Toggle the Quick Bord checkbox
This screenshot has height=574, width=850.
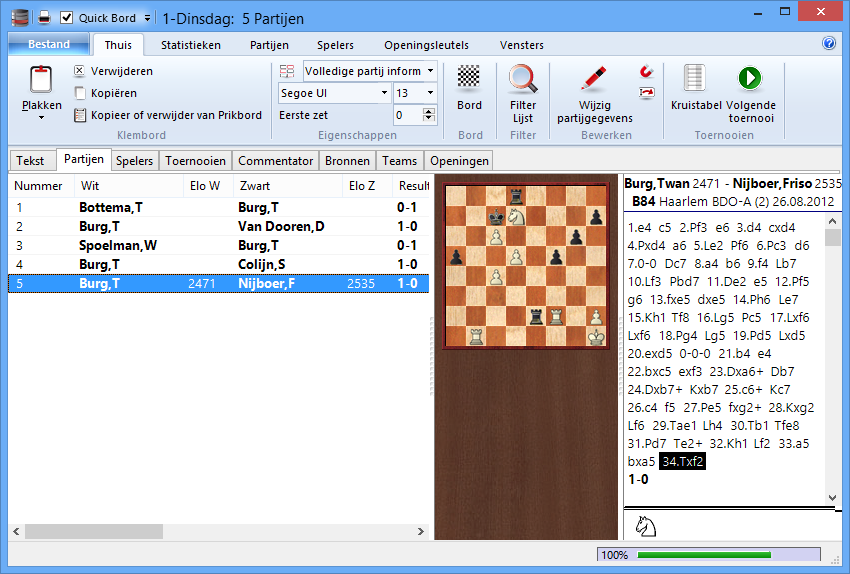click(66, 18)
